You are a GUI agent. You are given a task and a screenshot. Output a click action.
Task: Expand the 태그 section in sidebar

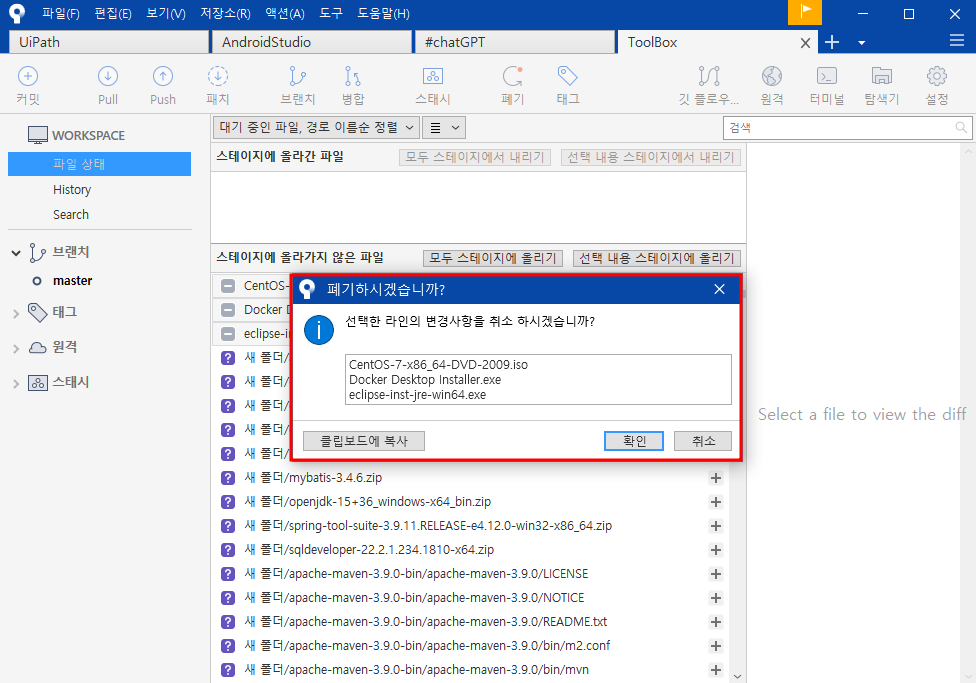[x=16, y=314]
